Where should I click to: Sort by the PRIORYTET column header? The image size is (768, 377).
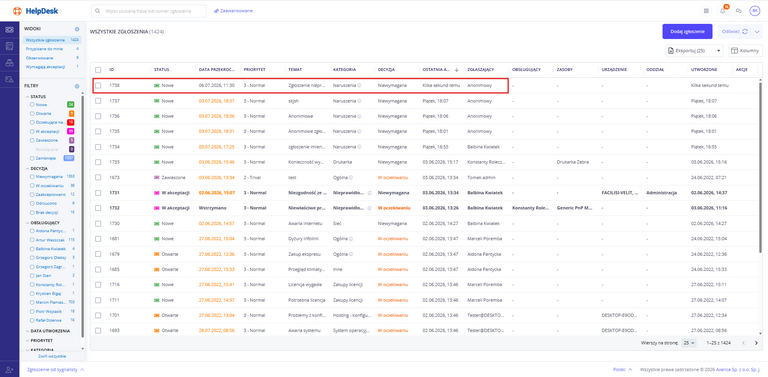(255, 70)
